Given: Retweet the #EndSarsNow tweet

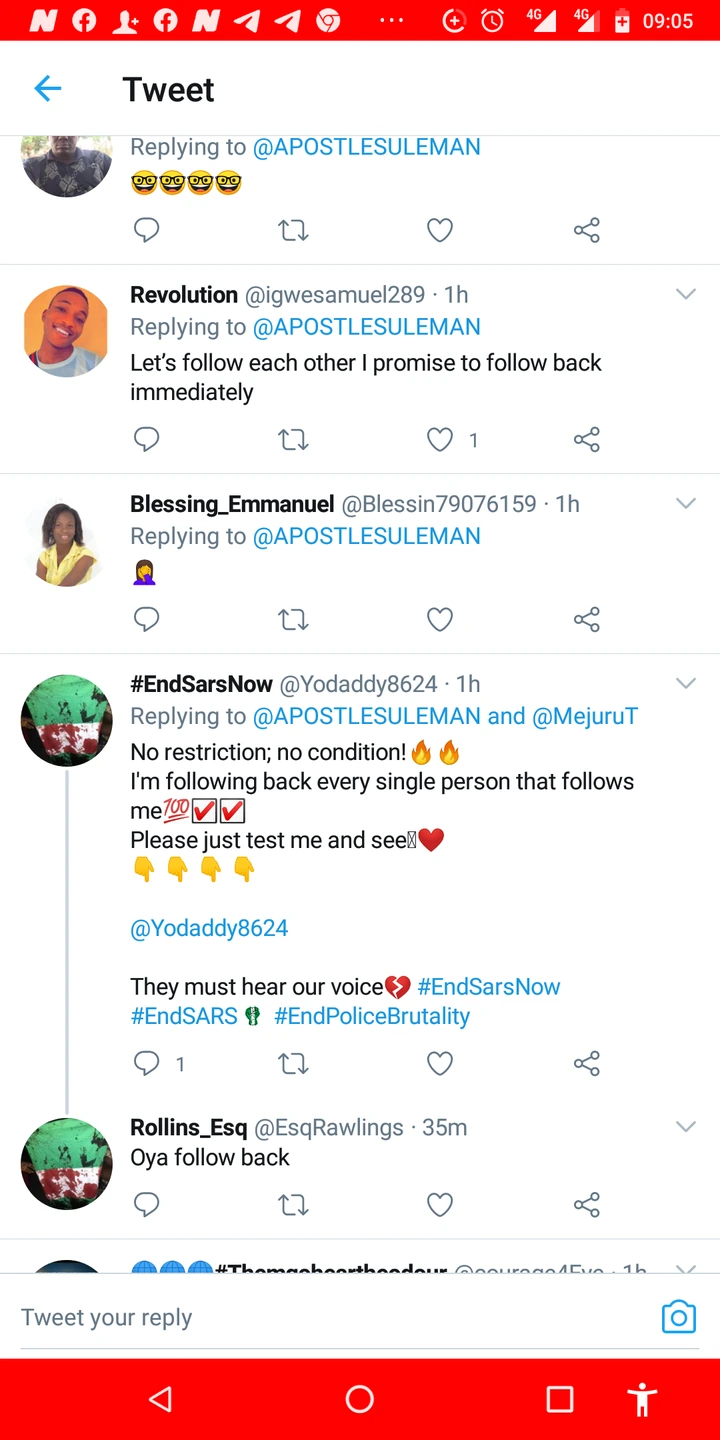Looking at the screenshot, I should (293, 1063).
